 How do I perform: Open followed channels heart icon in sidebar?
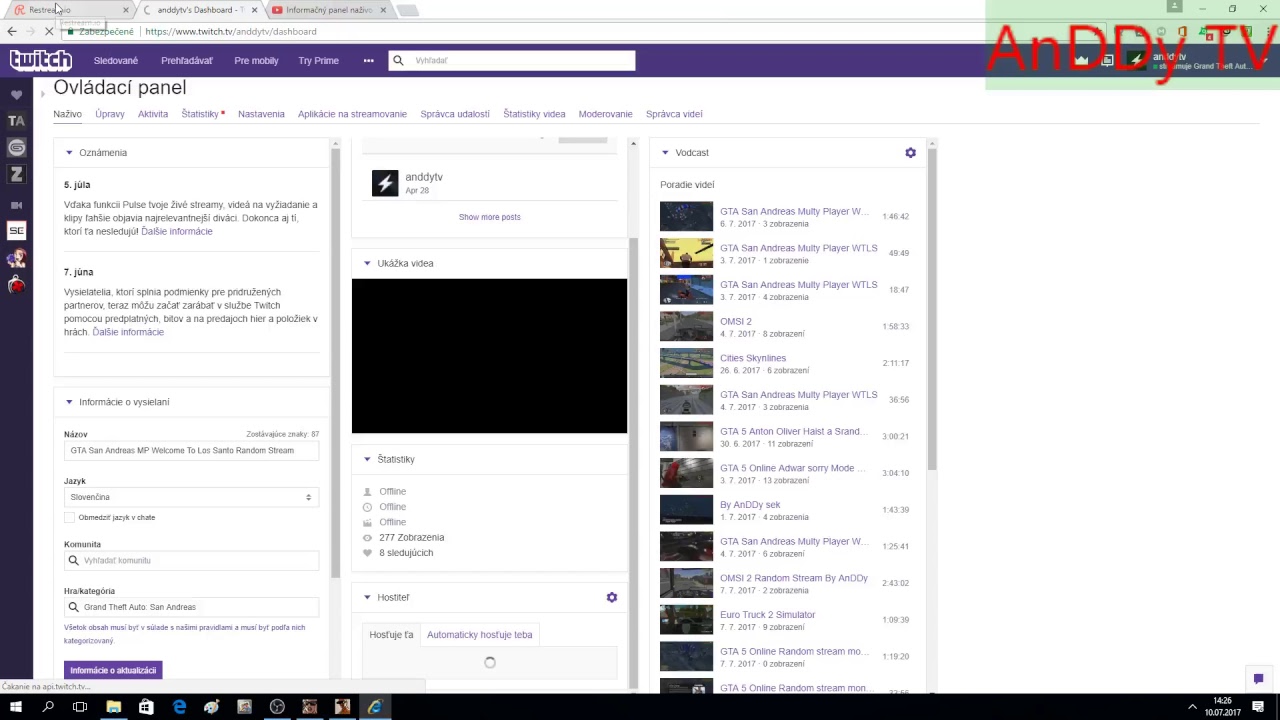click(x=16, y=95)
